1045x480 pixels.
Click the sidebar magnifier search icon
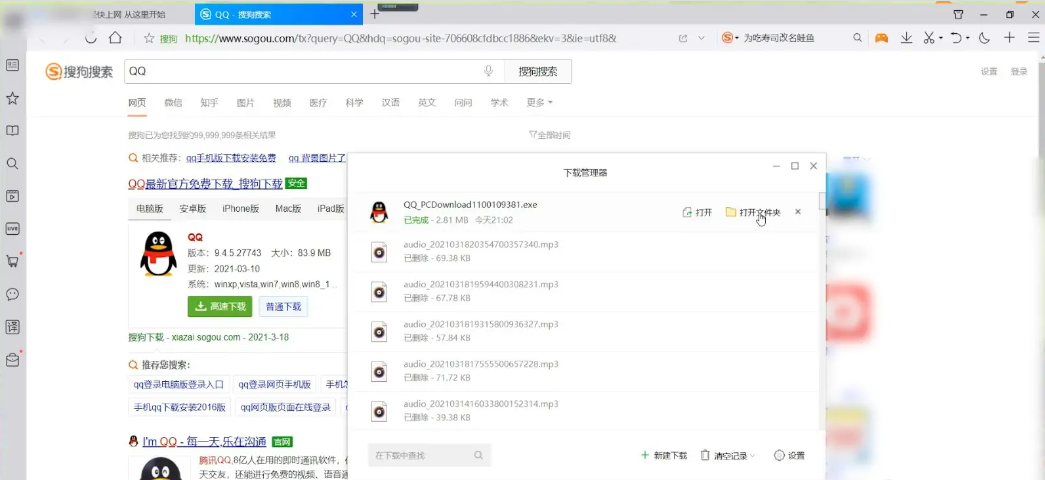click(x=12, y=163)
